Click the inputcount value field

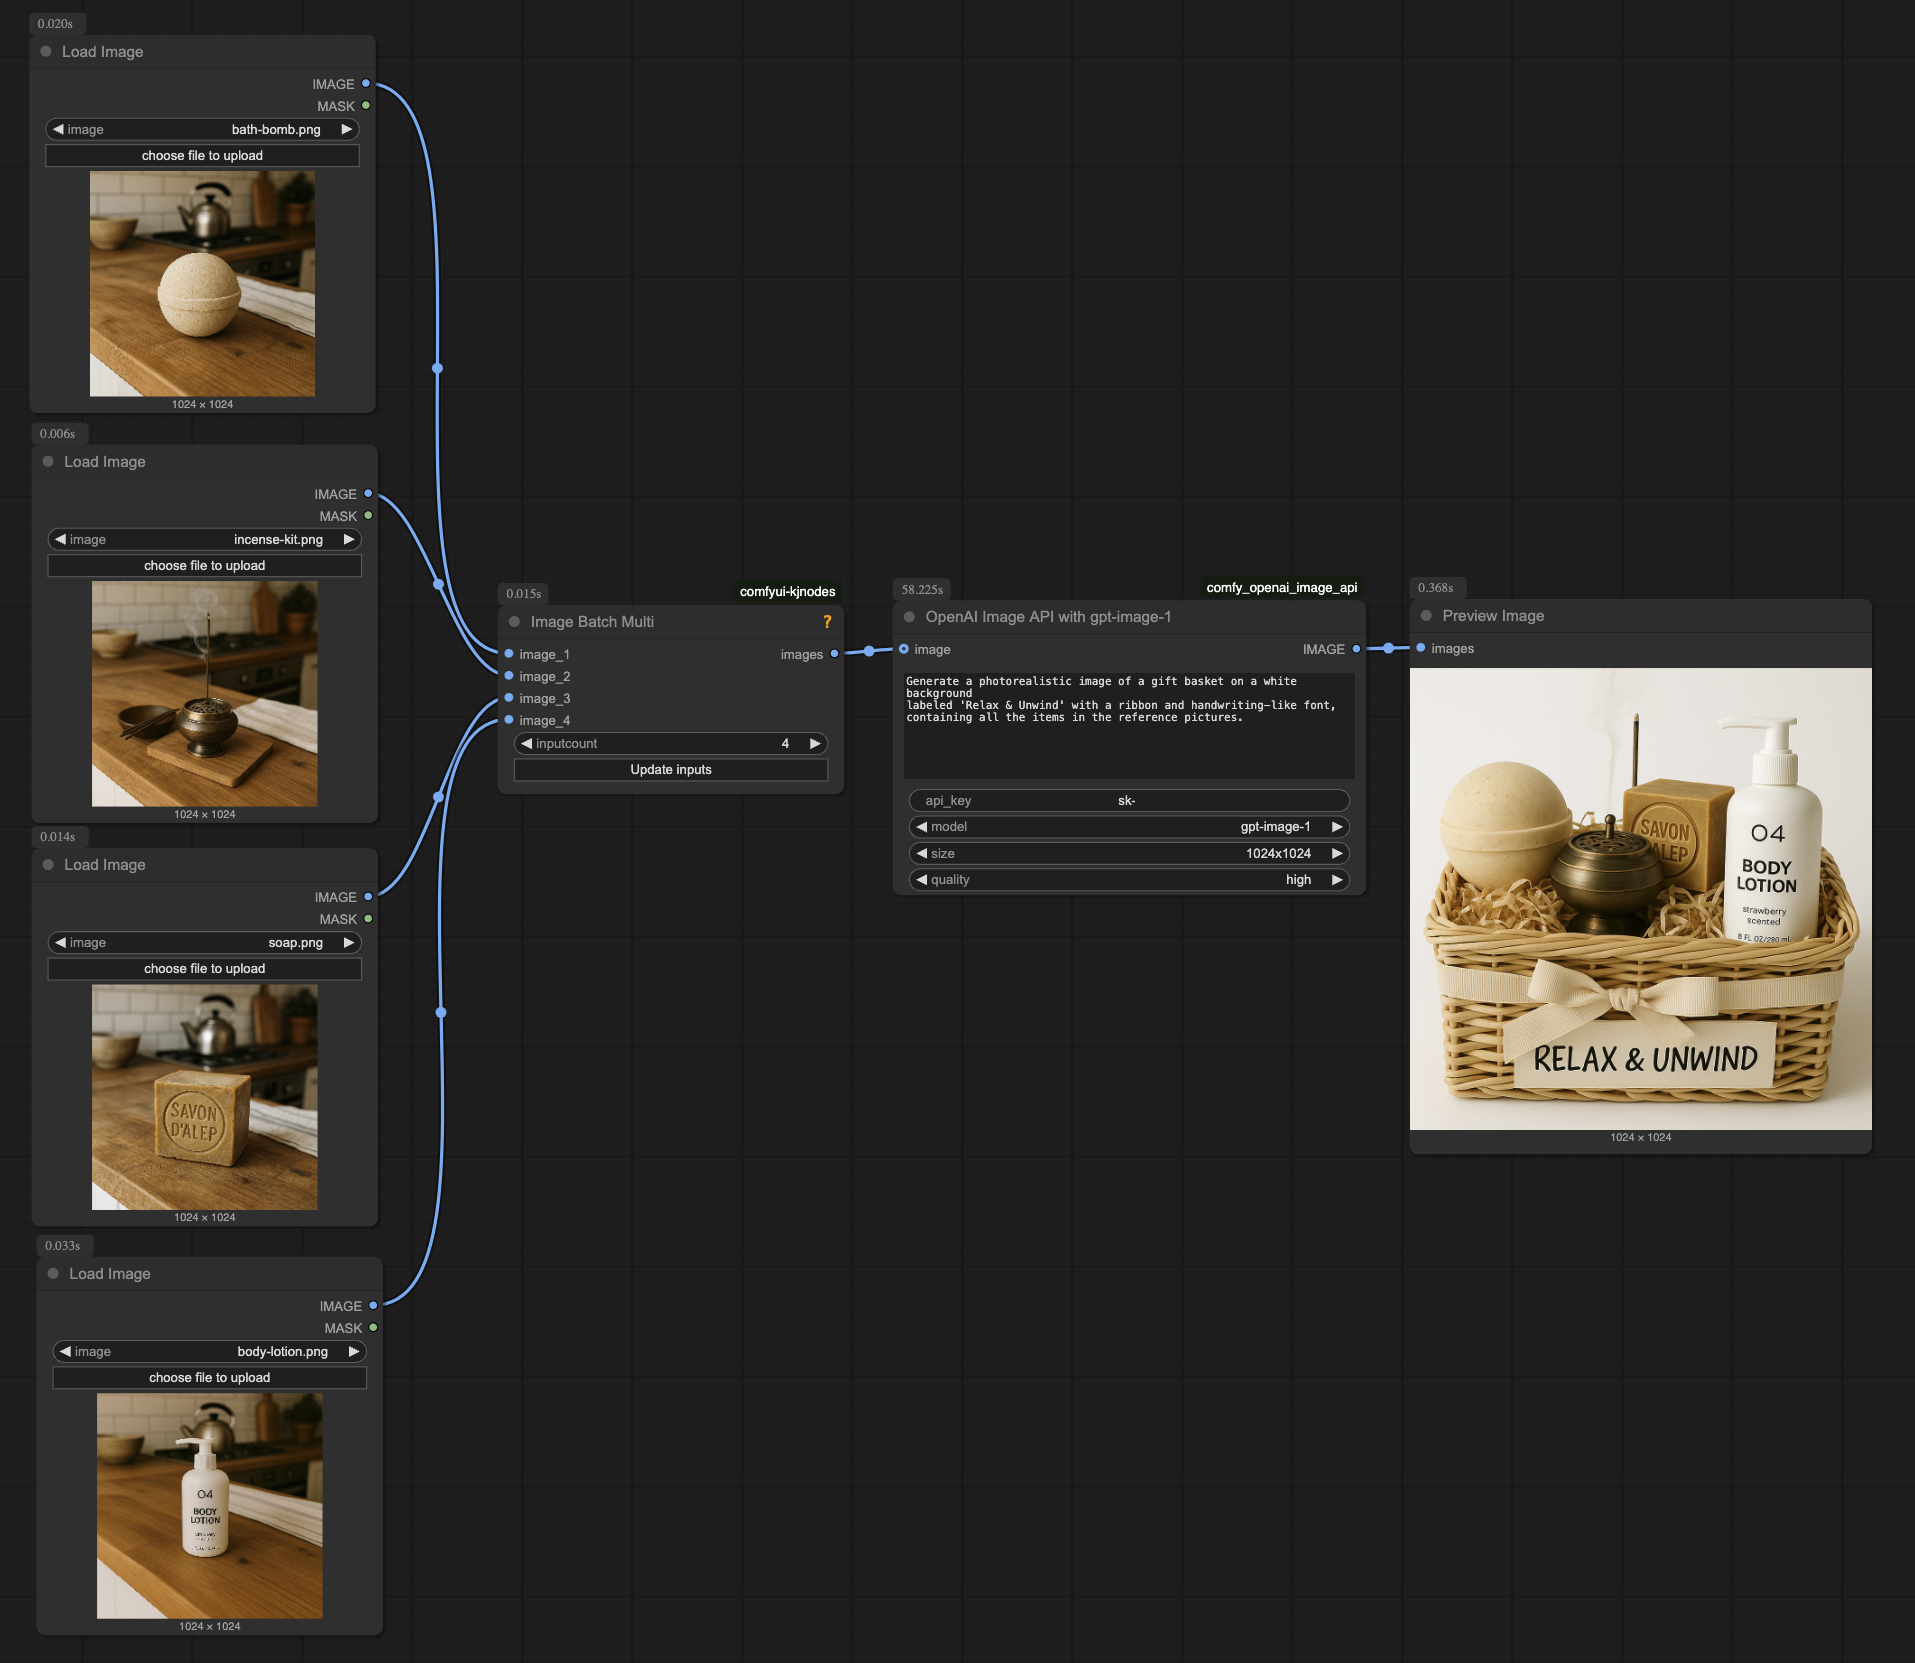(x=671, y=743)
